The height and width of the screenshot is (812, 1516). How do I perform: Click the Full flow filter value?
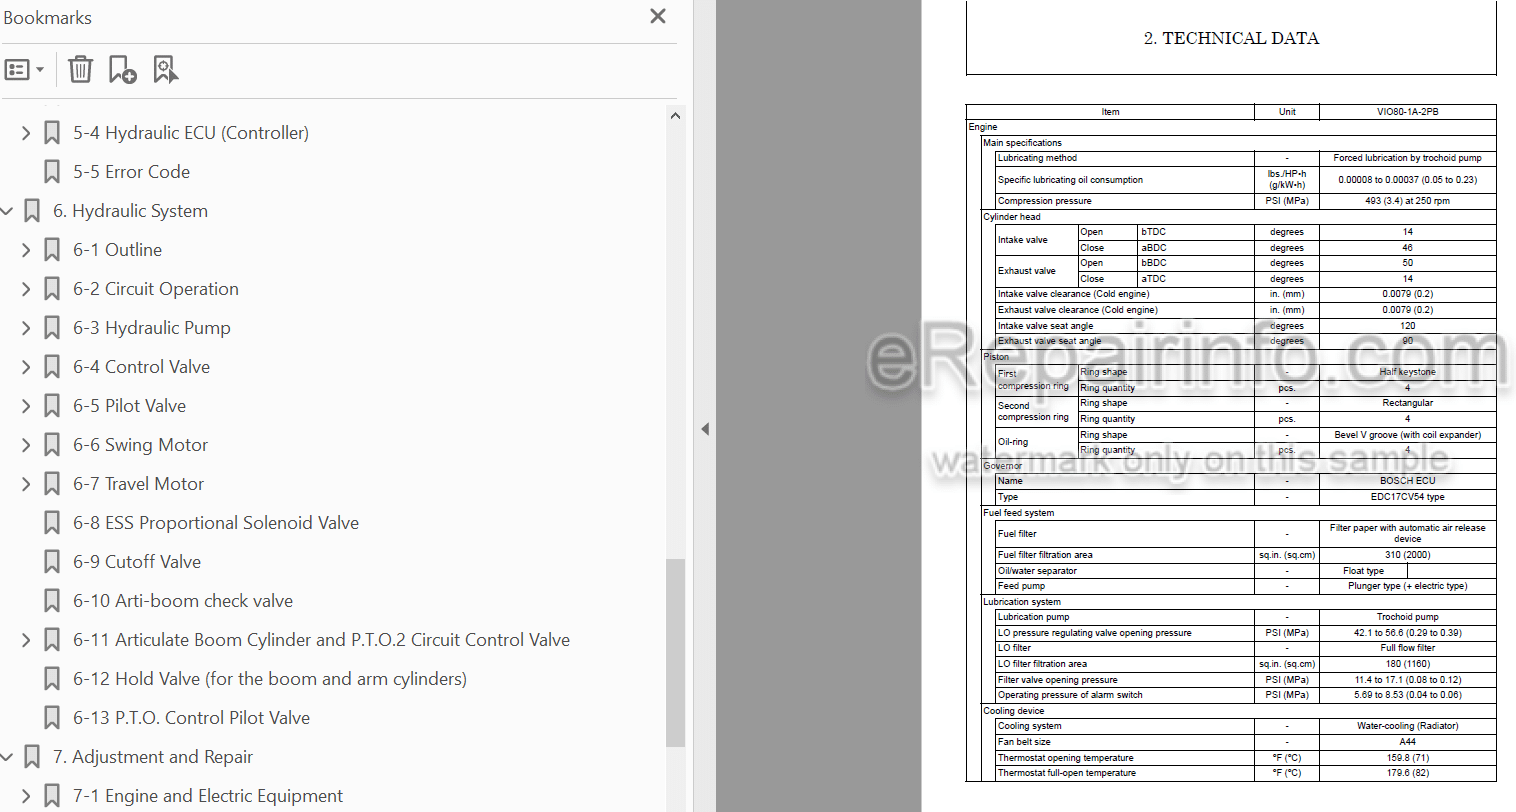click(1407, 648)
